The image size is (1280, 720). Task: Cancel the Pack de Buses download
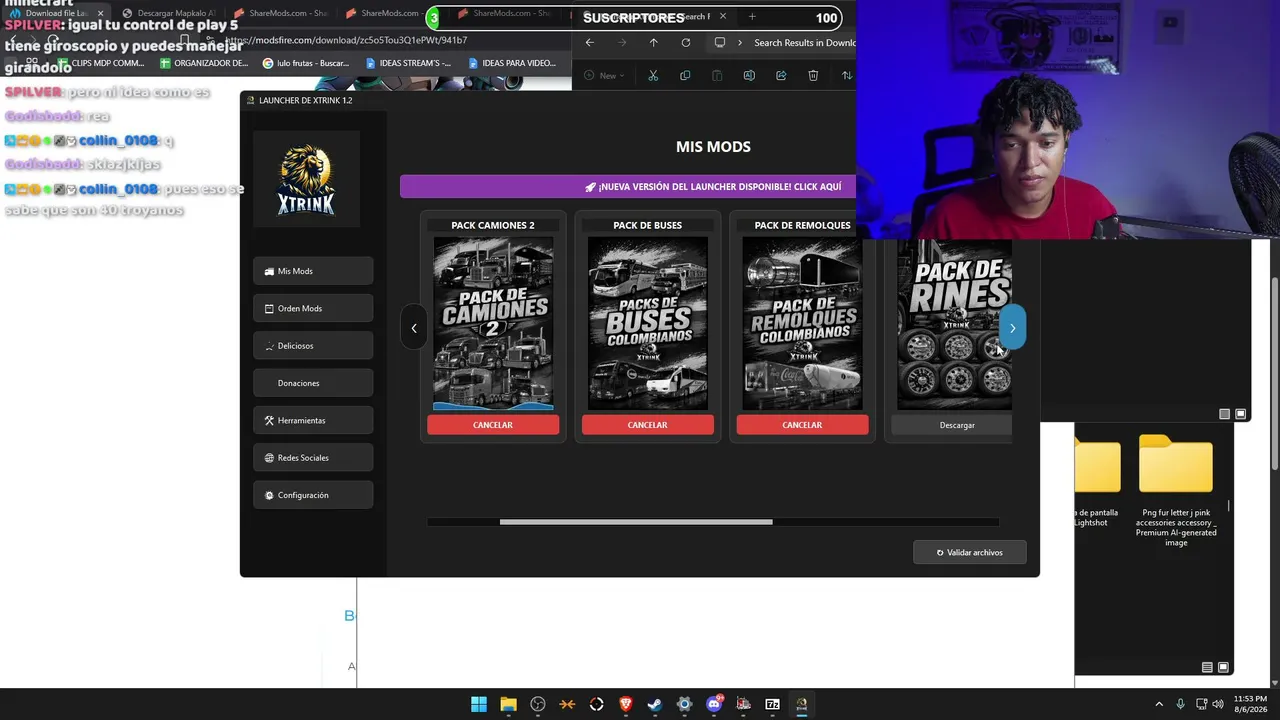648,425
